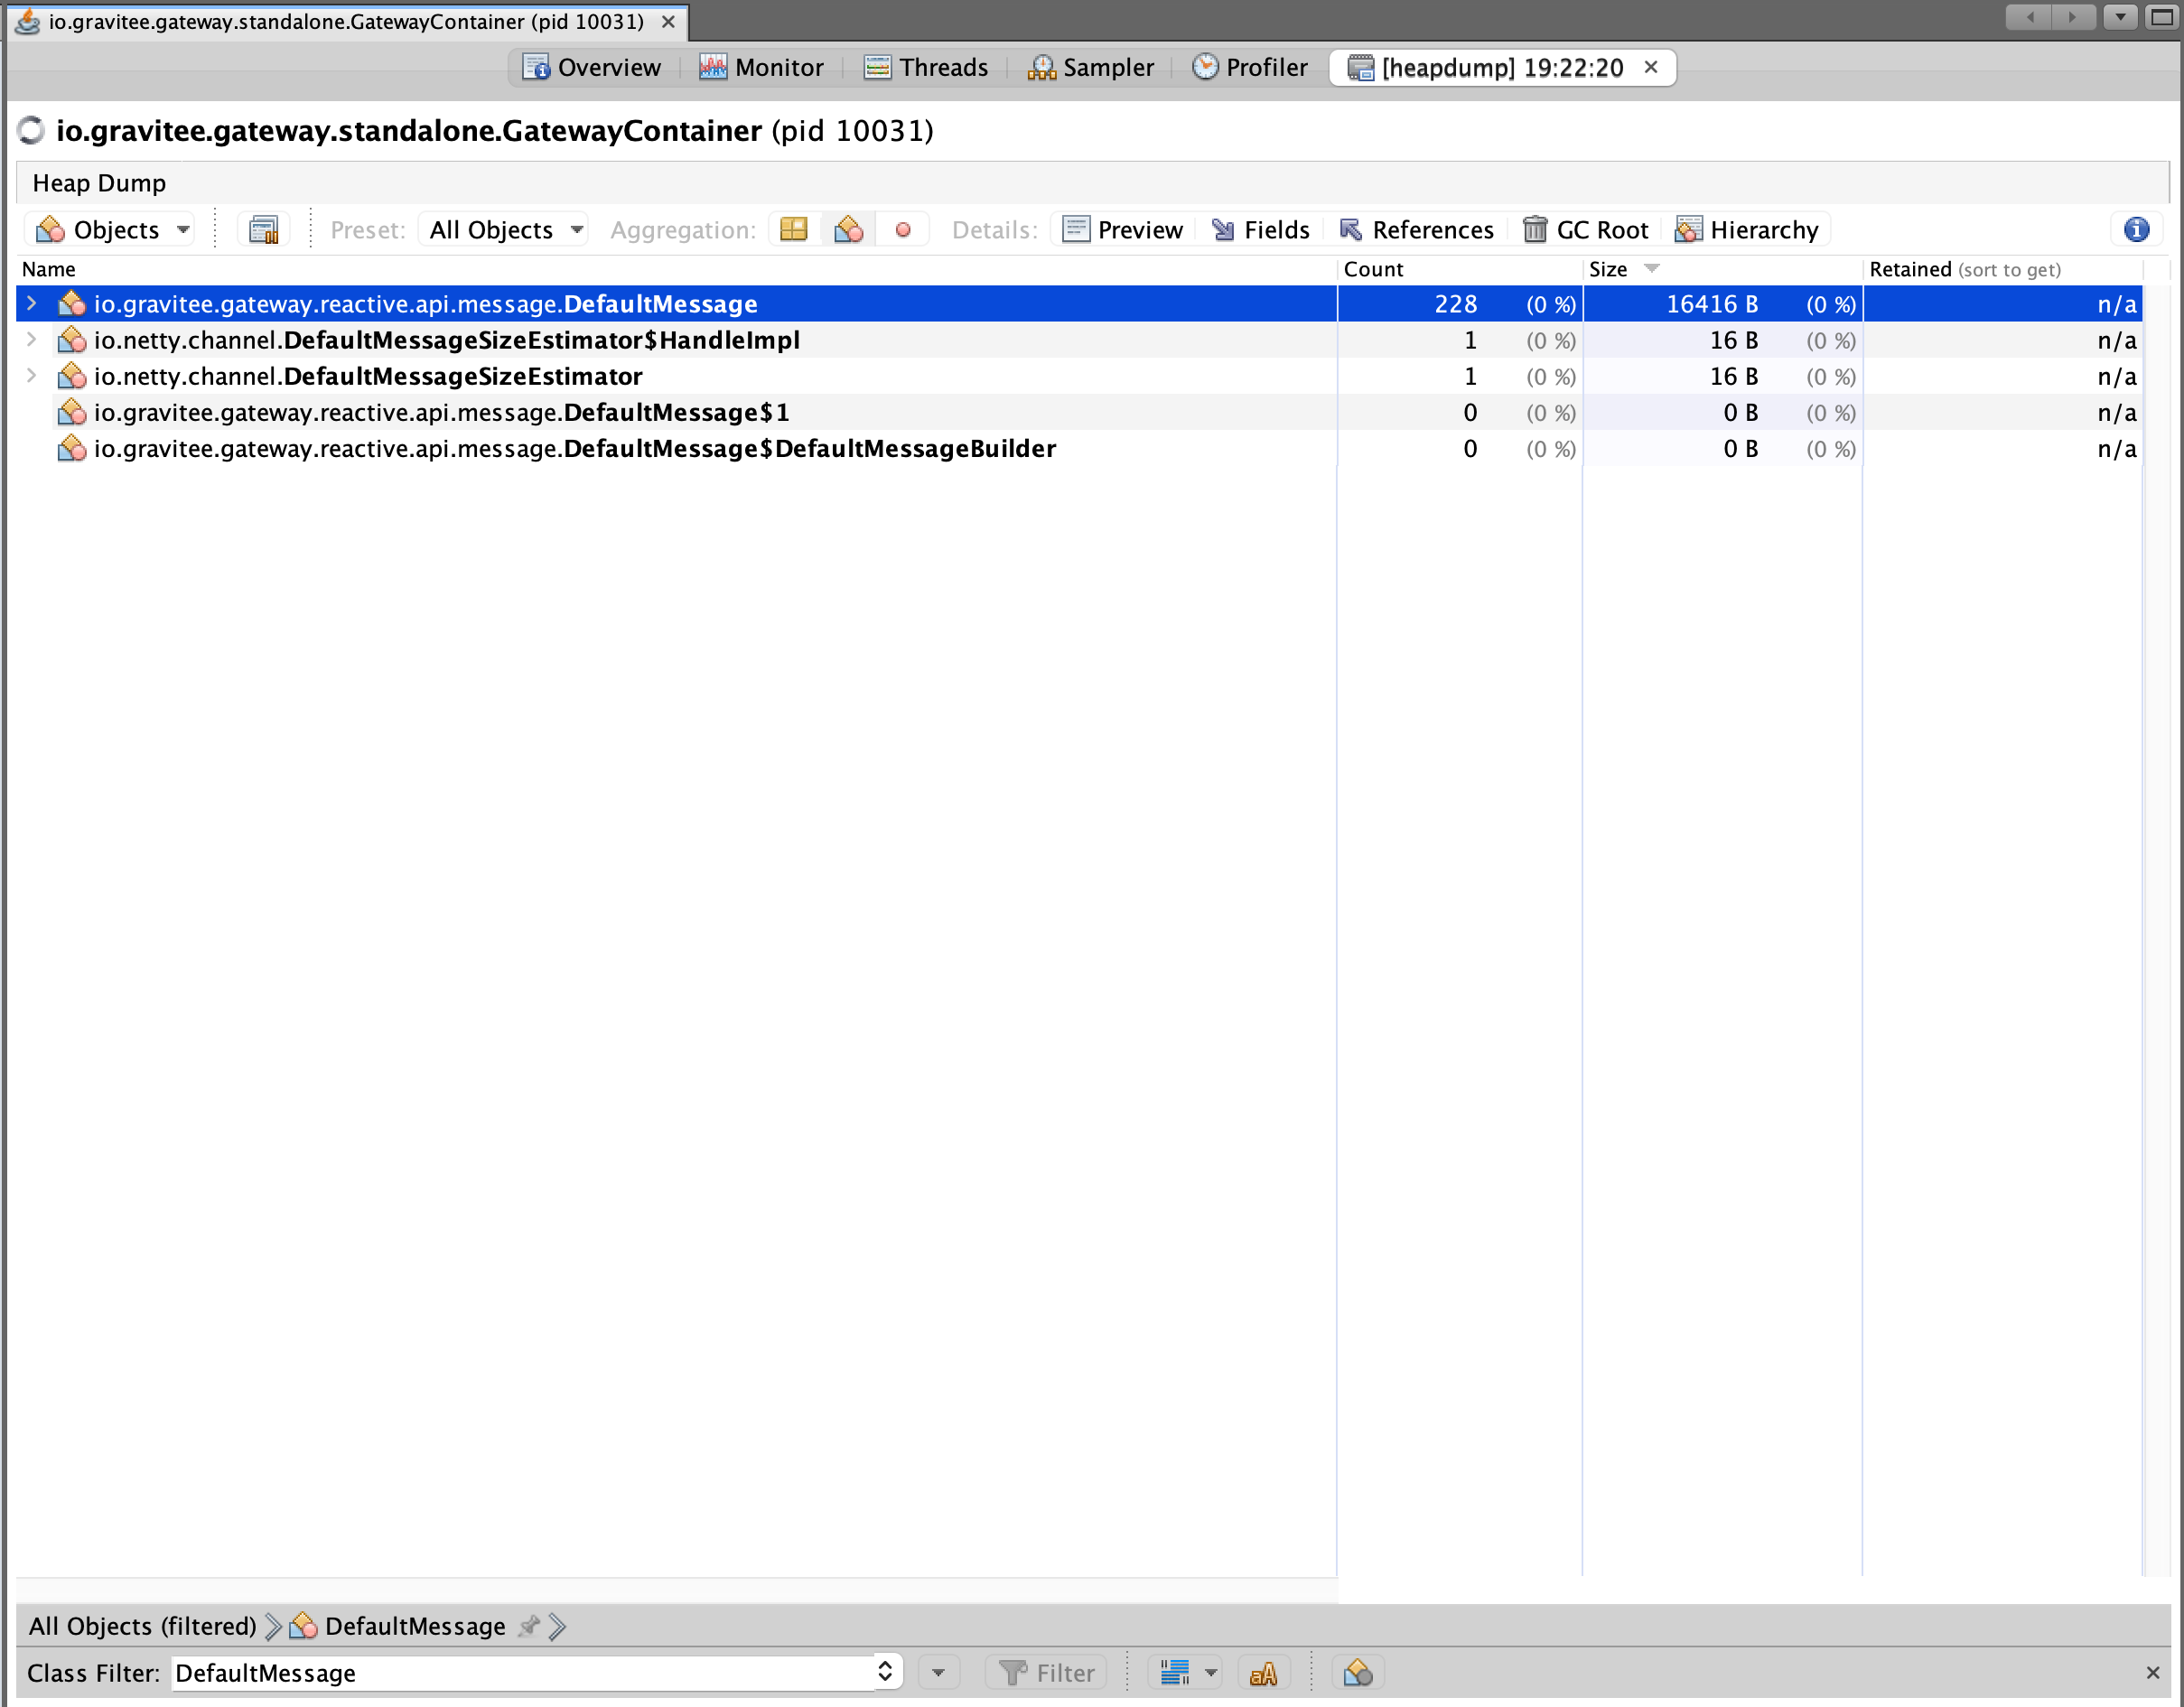Open the Objects view dropdown
Viewport: 2184px width, 1707px height.
[112, 230]
